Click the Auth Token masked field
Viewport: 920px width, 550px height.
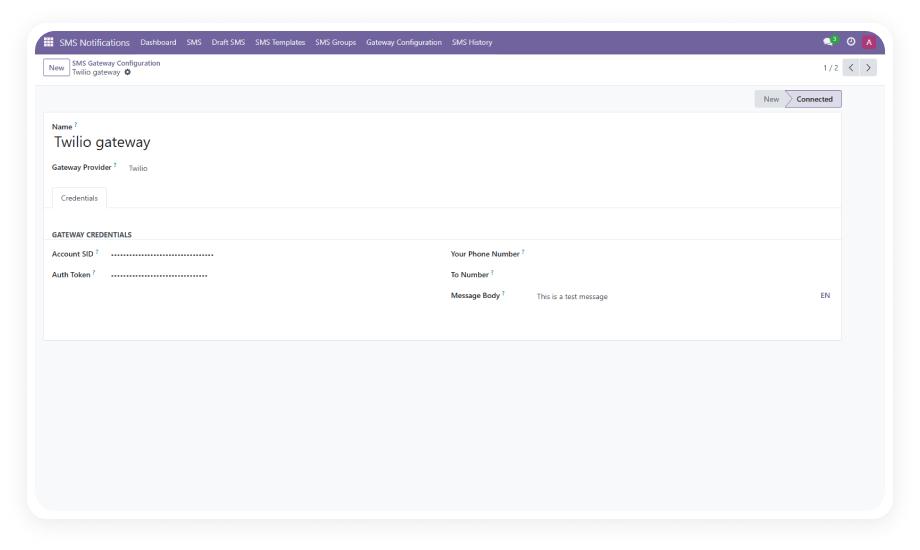159,275
